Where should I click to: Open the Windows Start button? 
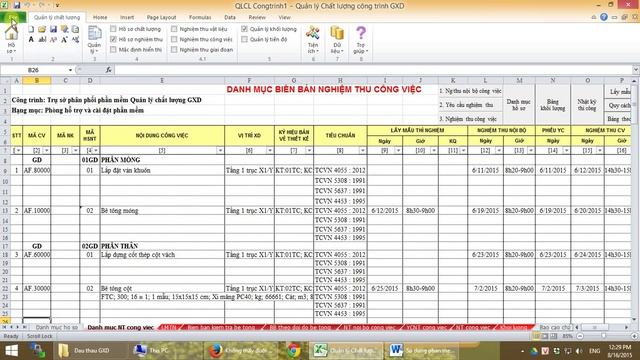(x=12, y=350)
